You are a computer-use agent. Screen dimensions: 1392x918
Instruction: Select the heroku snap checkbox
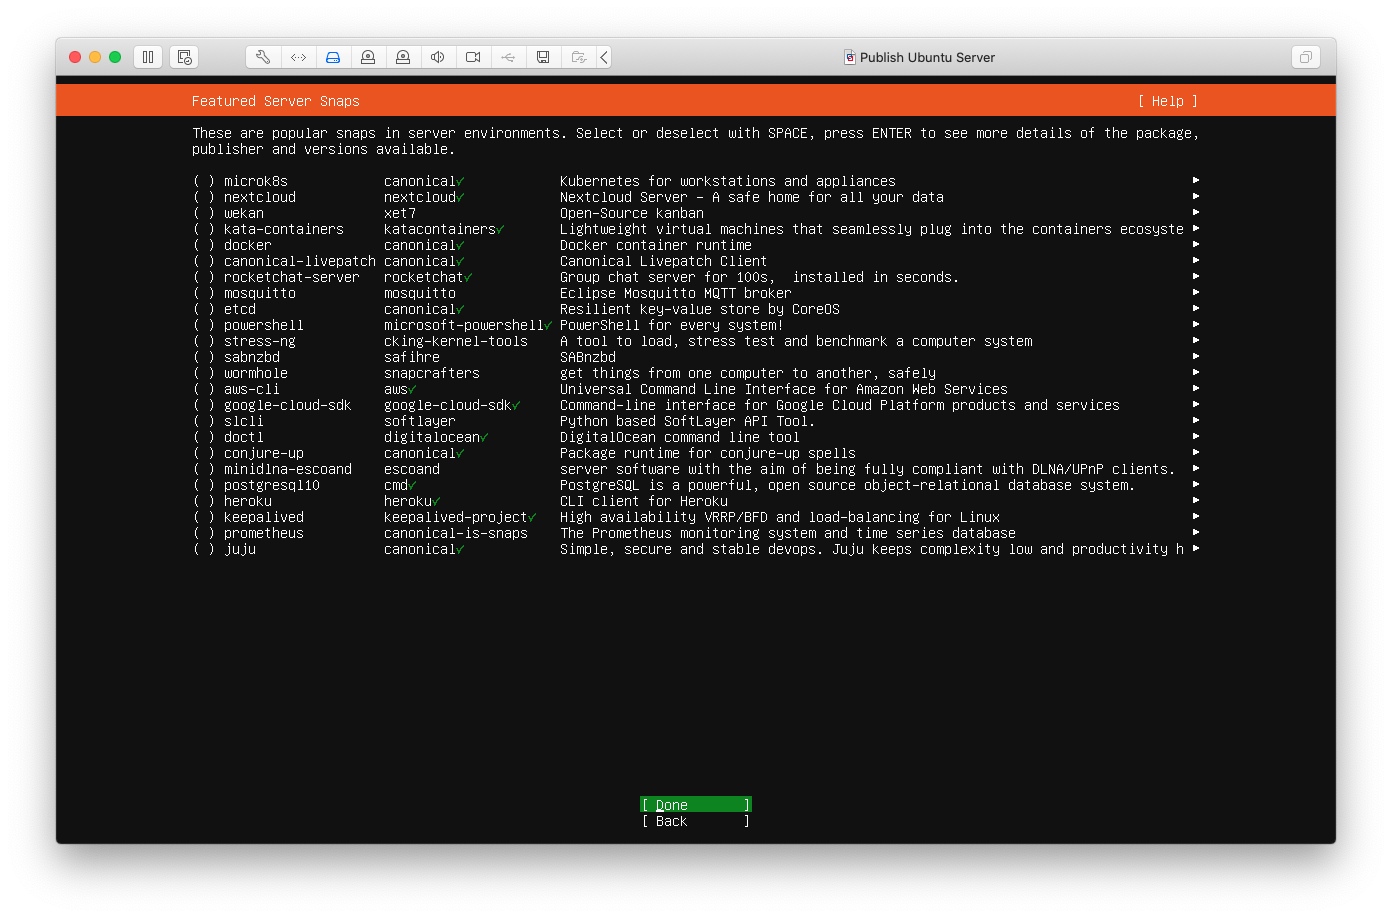tap(204, 501)
